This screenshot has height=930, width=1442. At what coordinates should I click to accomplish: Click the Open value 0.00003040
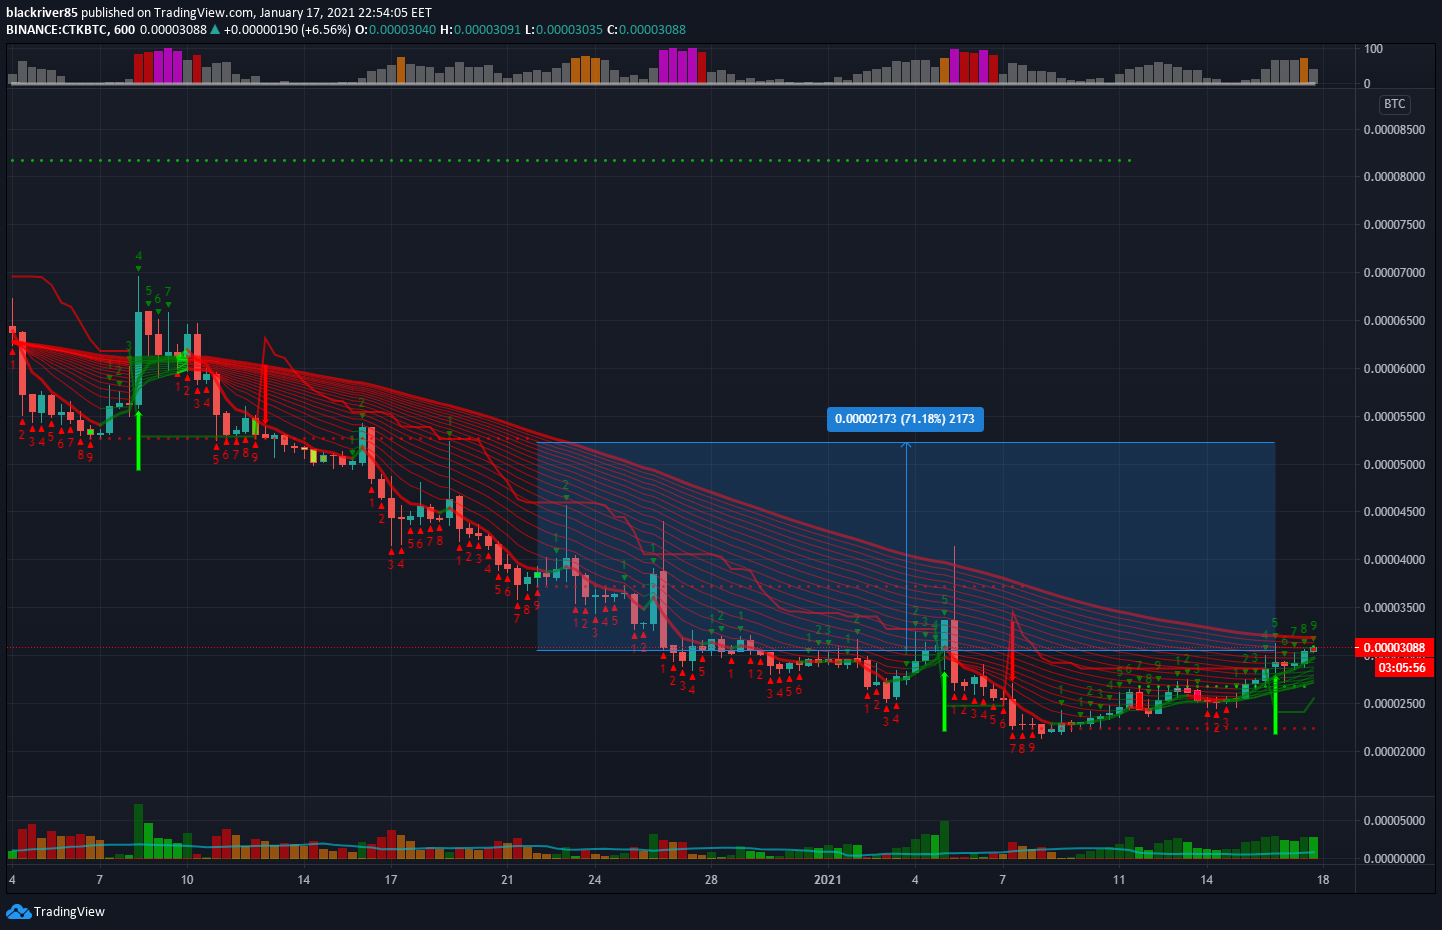402,30
